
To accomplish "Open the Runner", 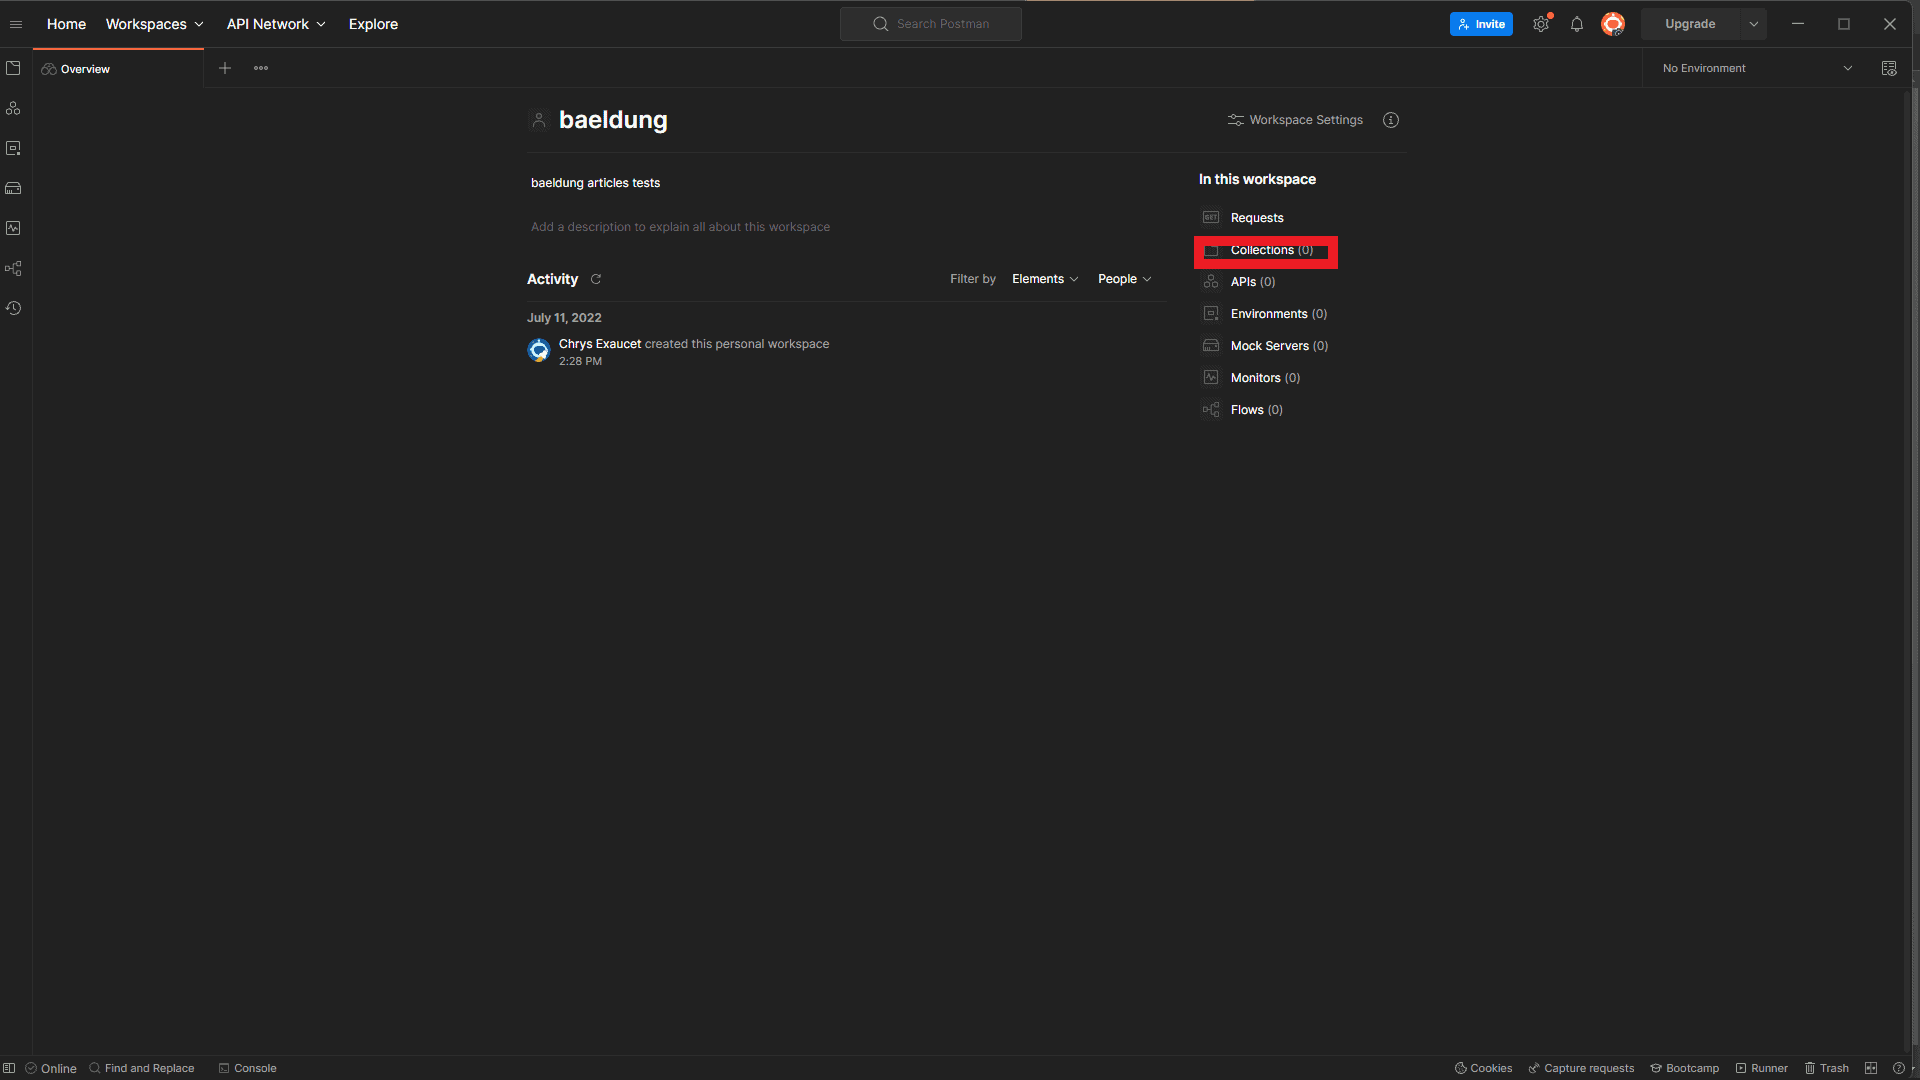I will coord(1761,1068).
